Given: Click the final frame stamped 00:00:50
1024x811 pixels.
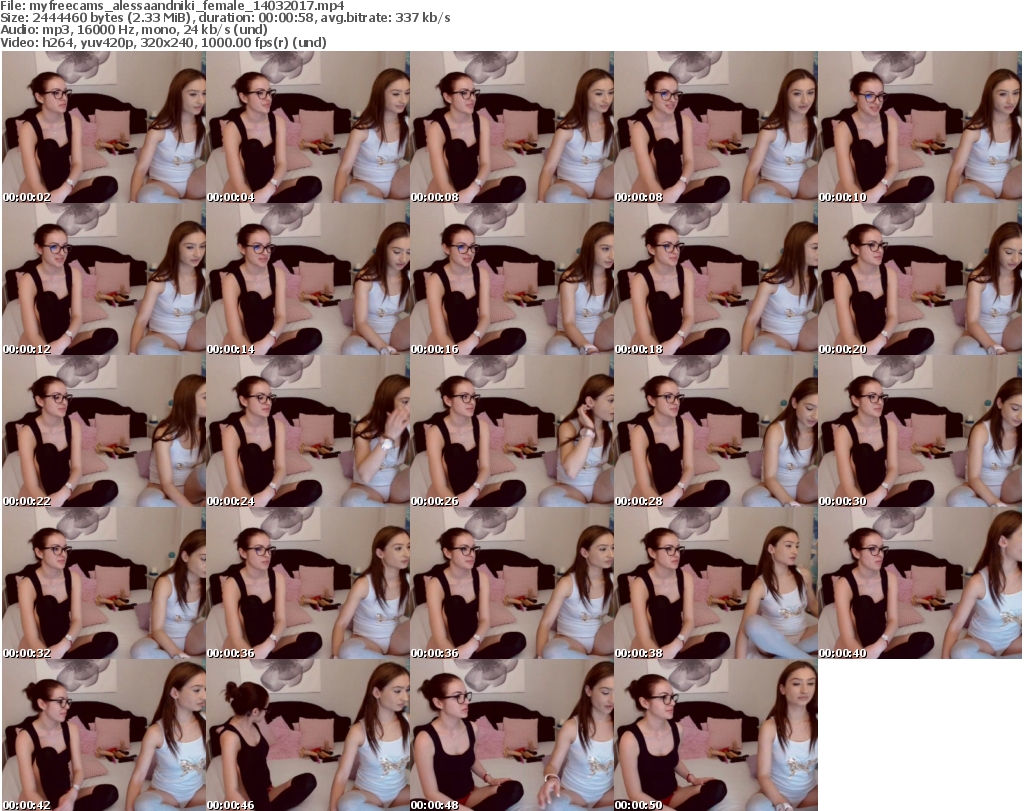Looking at the screenshot, I should 716,735.
